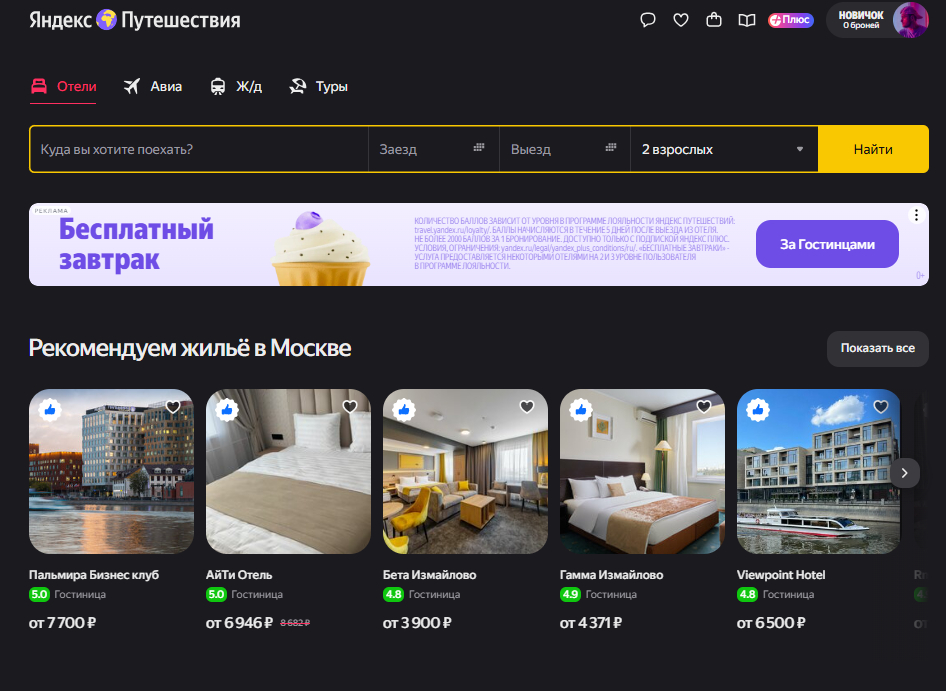Open the chat messages icon in header
The height and width of the screenshot is (691, 946).
[647, 20]
